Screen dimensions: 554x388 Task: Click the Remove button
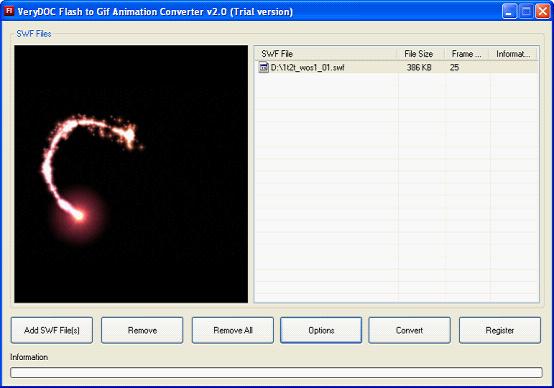[x=142, y=330]
